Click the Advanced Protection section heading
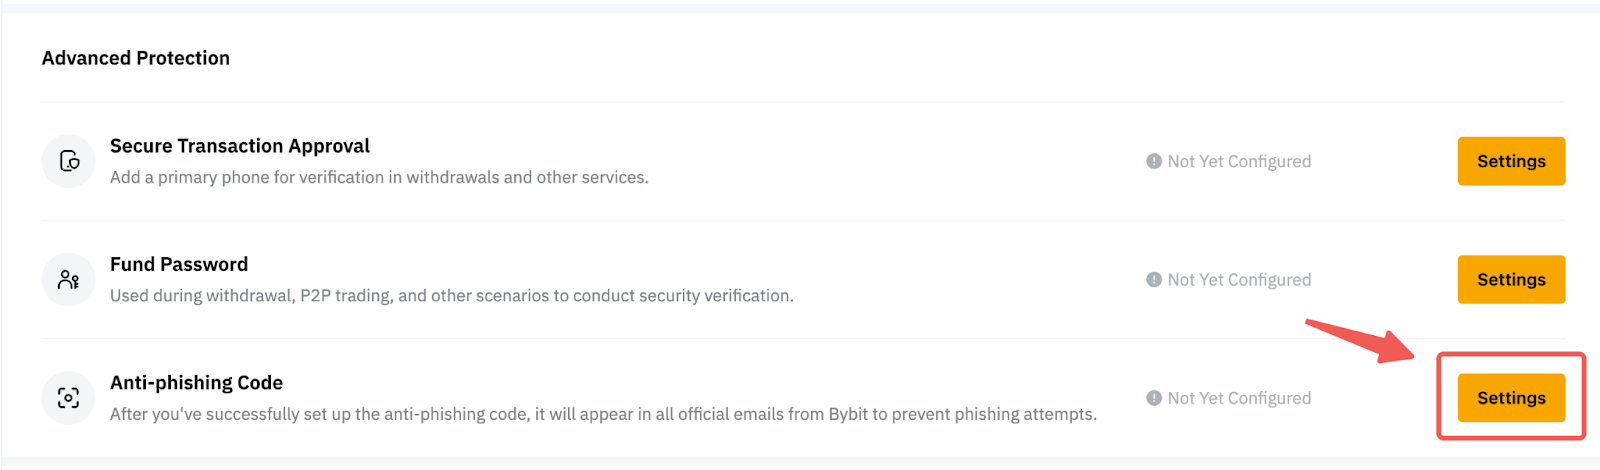The width and height of the screenshot is (1600, 470). [x=136, y=58]
